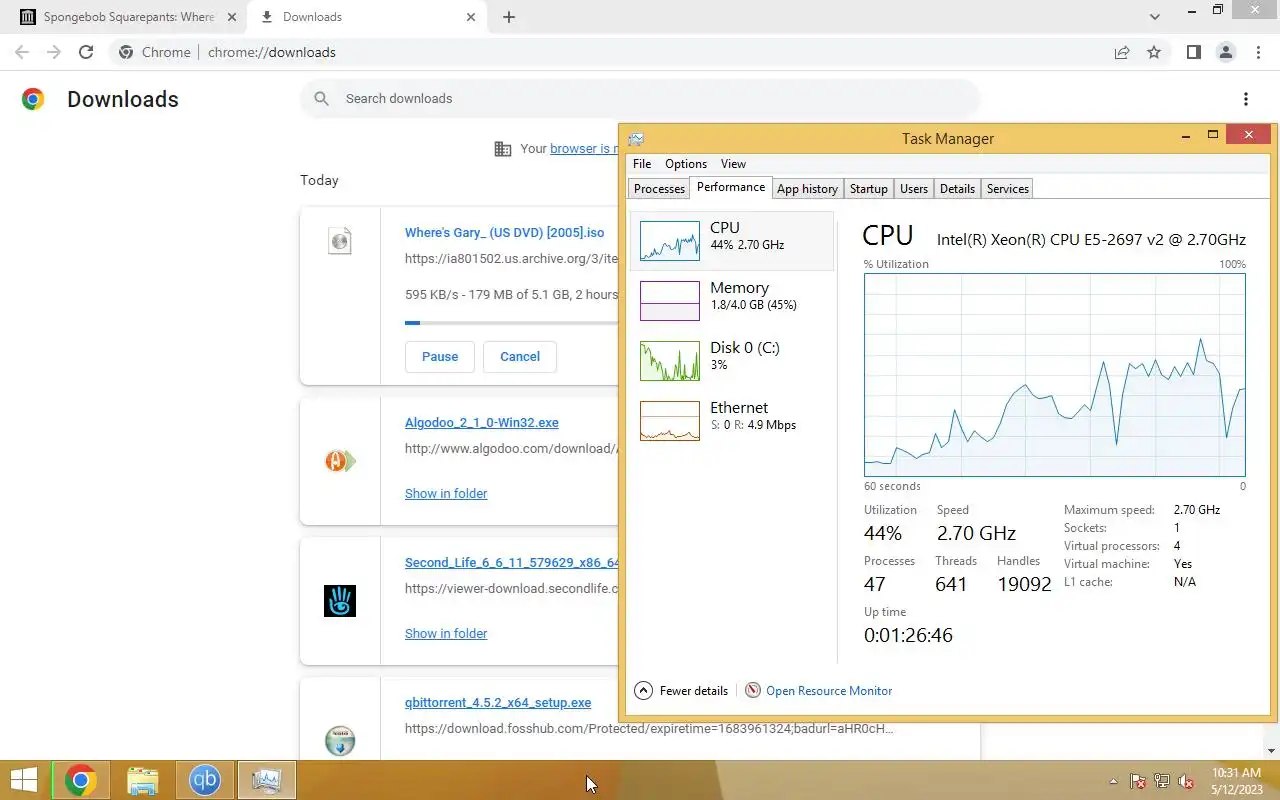Click the Second Life installer file icon

(x=340, y=601)
